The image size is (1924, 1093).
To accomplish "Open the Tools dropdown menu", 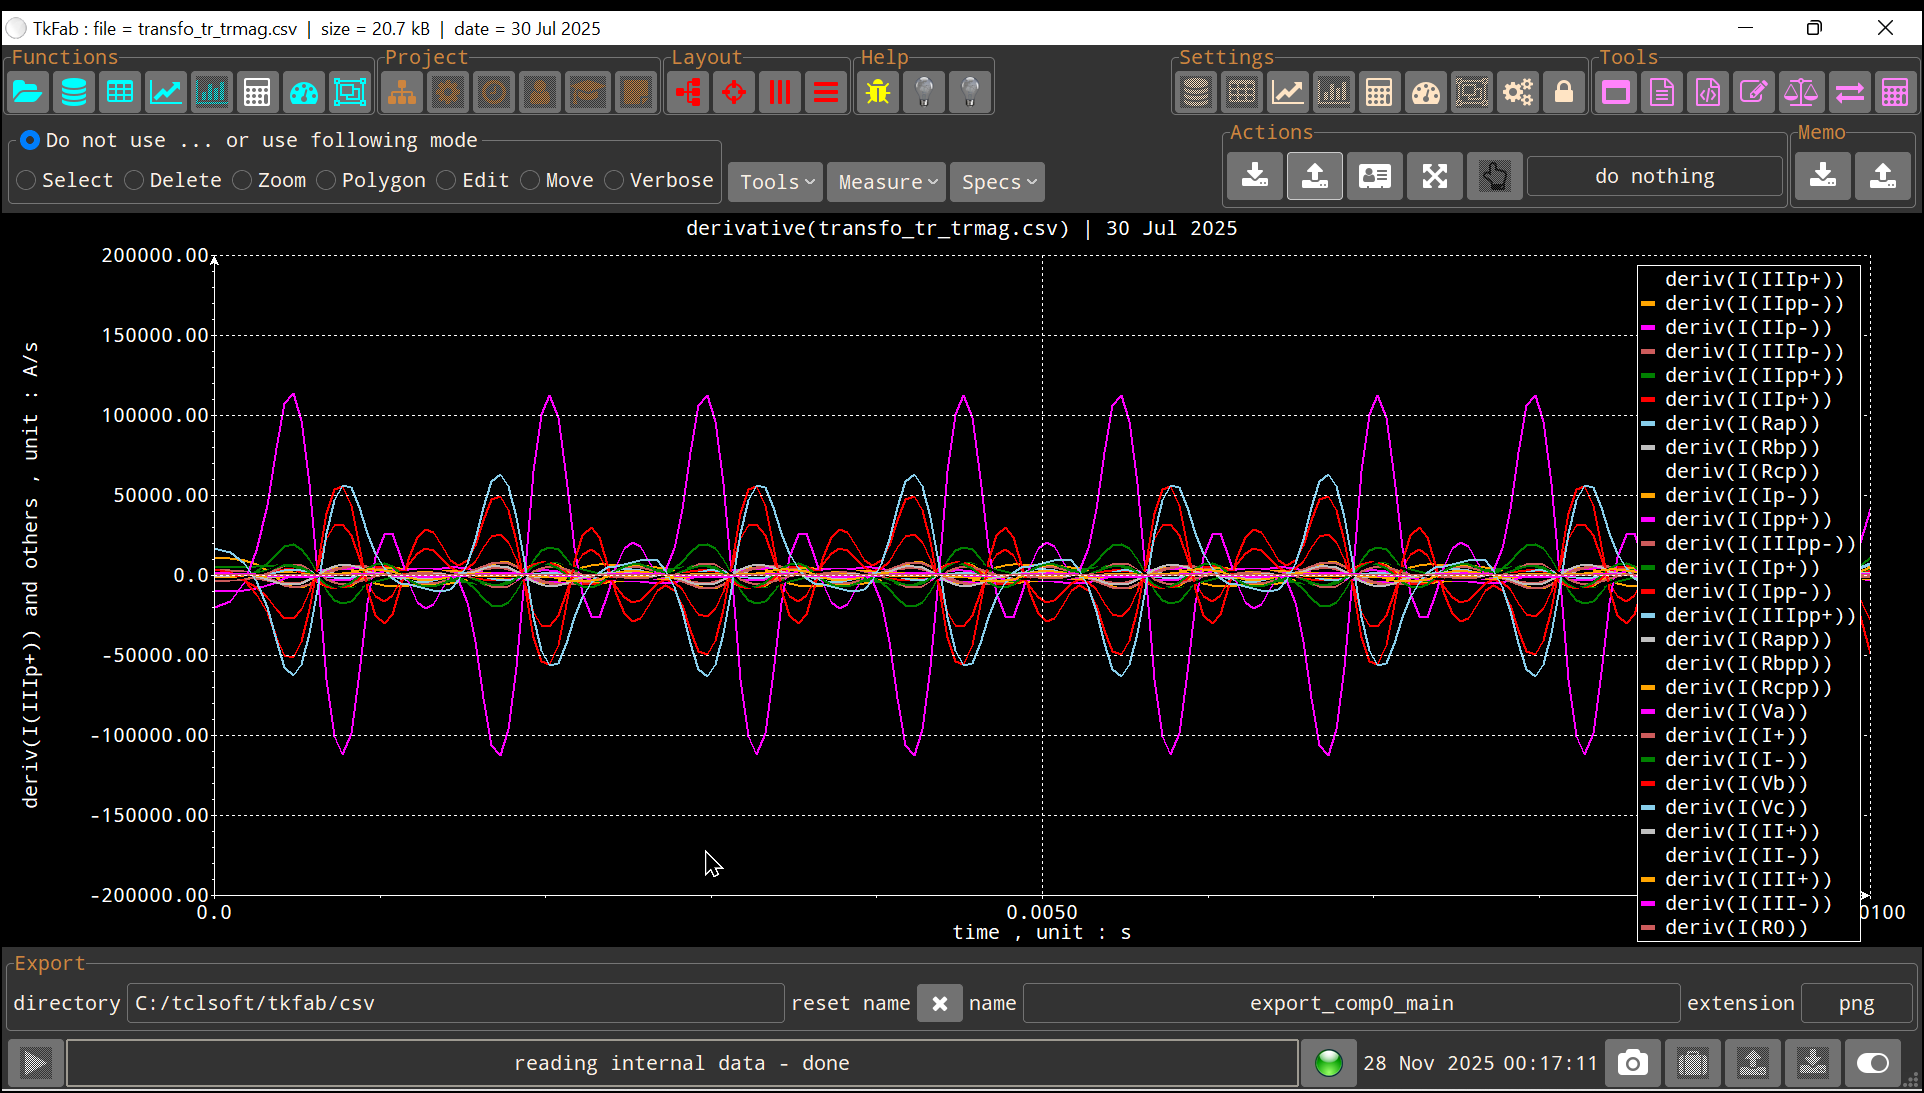I will pyautogui.click(x=776, y=182).
